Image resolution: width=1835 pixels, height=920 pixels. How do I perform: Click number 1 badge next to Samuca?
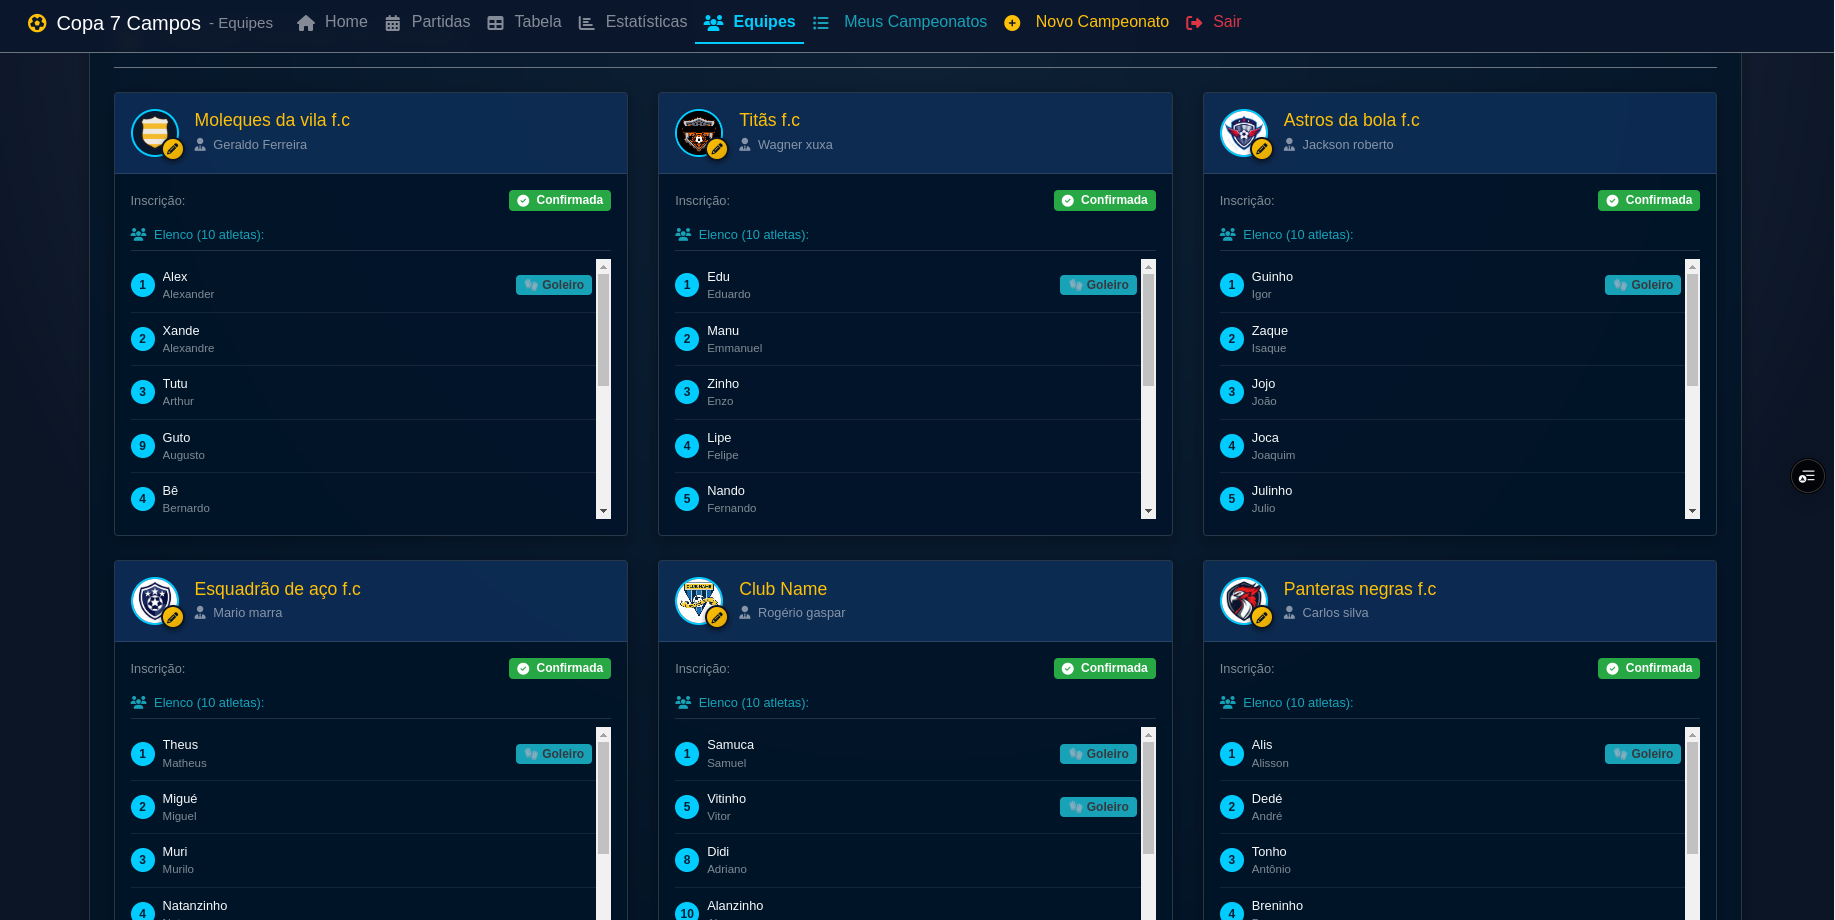point(687,754)
